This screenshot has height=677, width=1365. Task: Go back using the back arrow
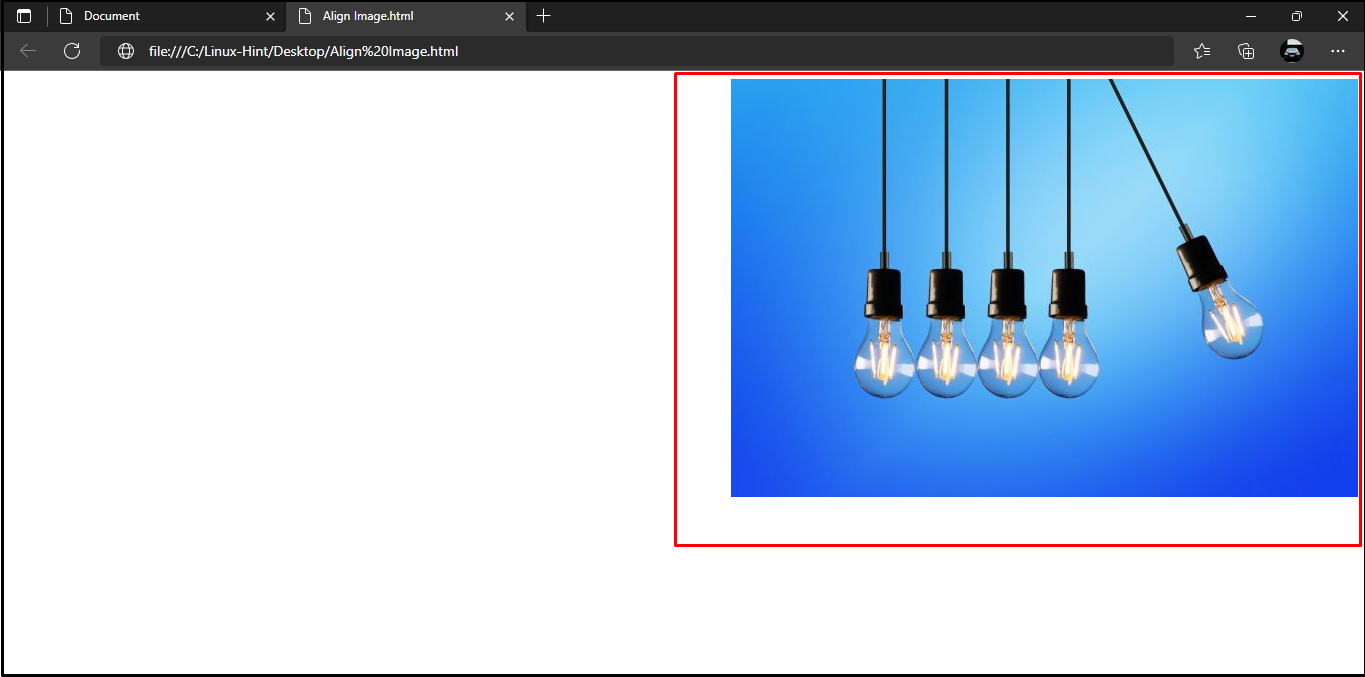coord(28,51)
